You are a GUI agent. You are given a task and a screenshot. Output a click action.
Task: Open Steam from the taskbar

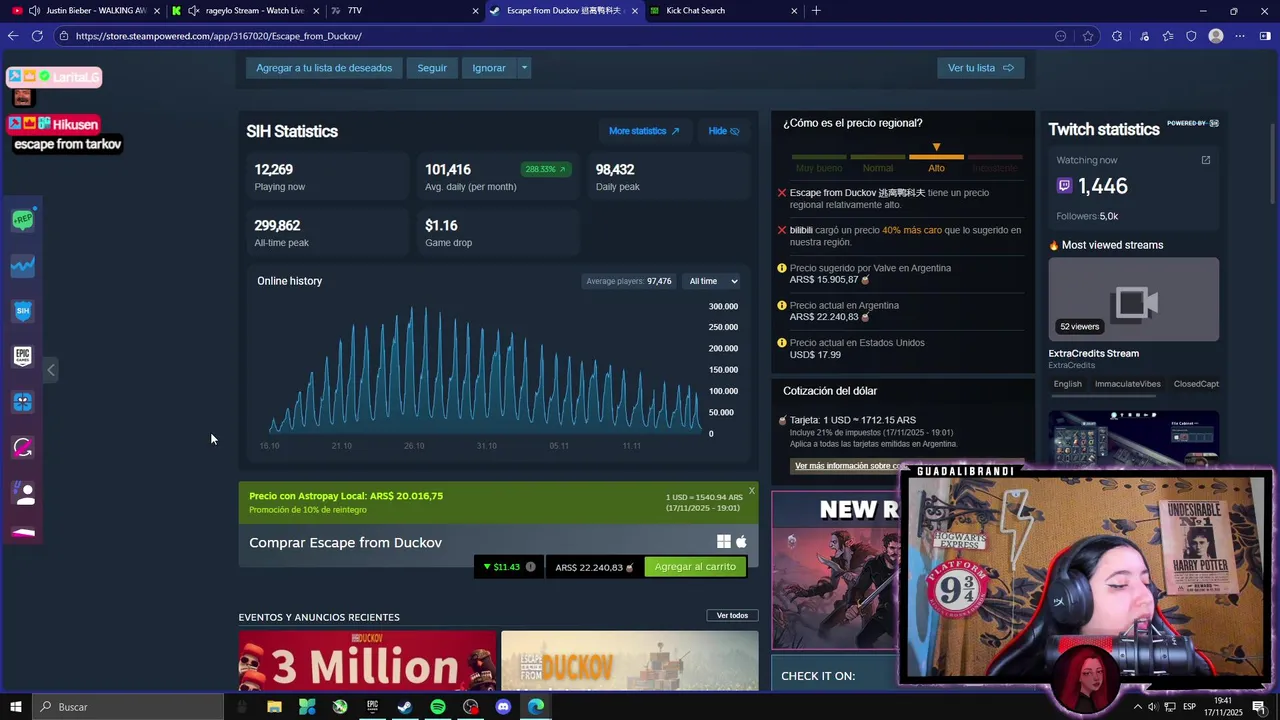point(405,707)
